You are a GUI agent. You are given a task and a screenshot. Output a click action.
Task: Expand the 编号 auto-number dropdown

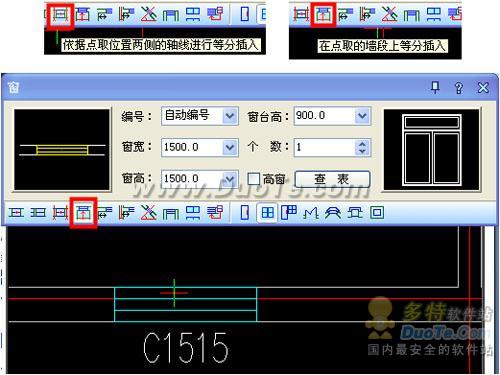[230, 116]
